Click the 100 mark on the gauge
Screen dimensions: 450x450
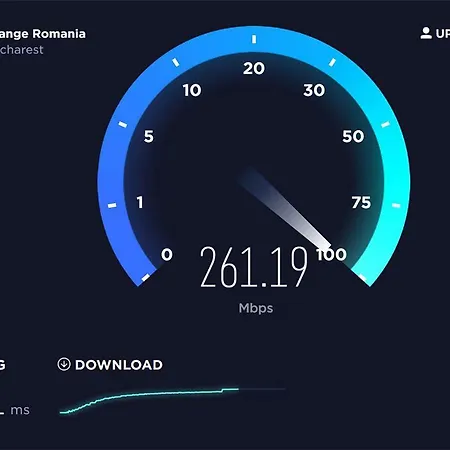pos(332,254)
